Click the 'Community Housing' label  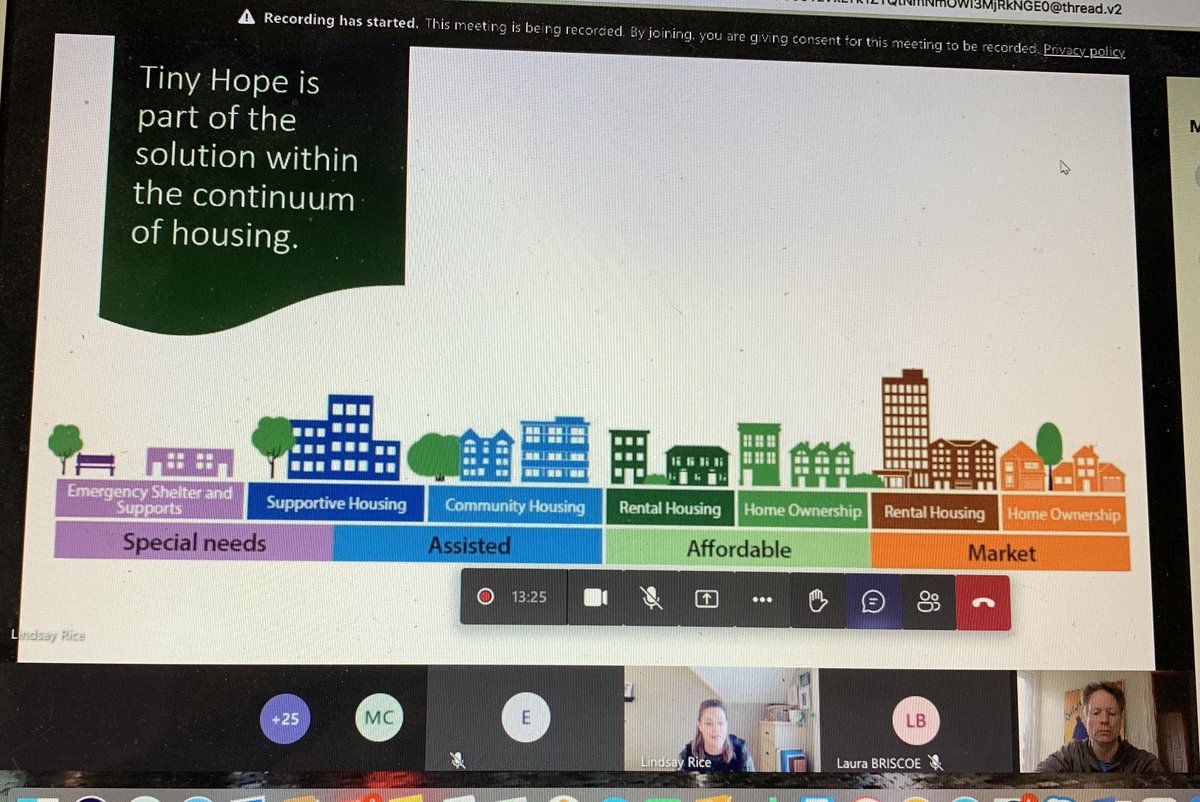pos(514,505)
